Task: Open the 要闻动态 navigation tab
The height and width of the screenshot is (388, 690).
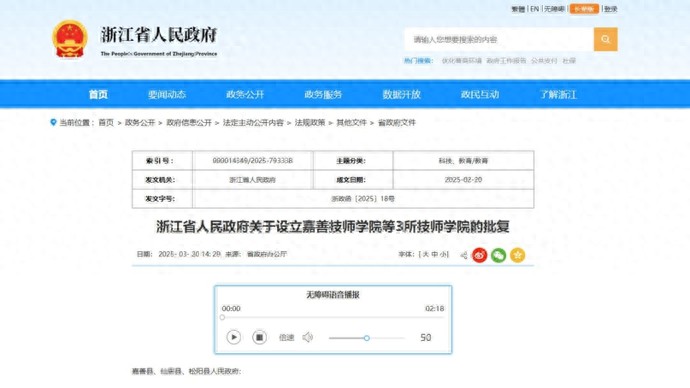Action: pos(167,94)
